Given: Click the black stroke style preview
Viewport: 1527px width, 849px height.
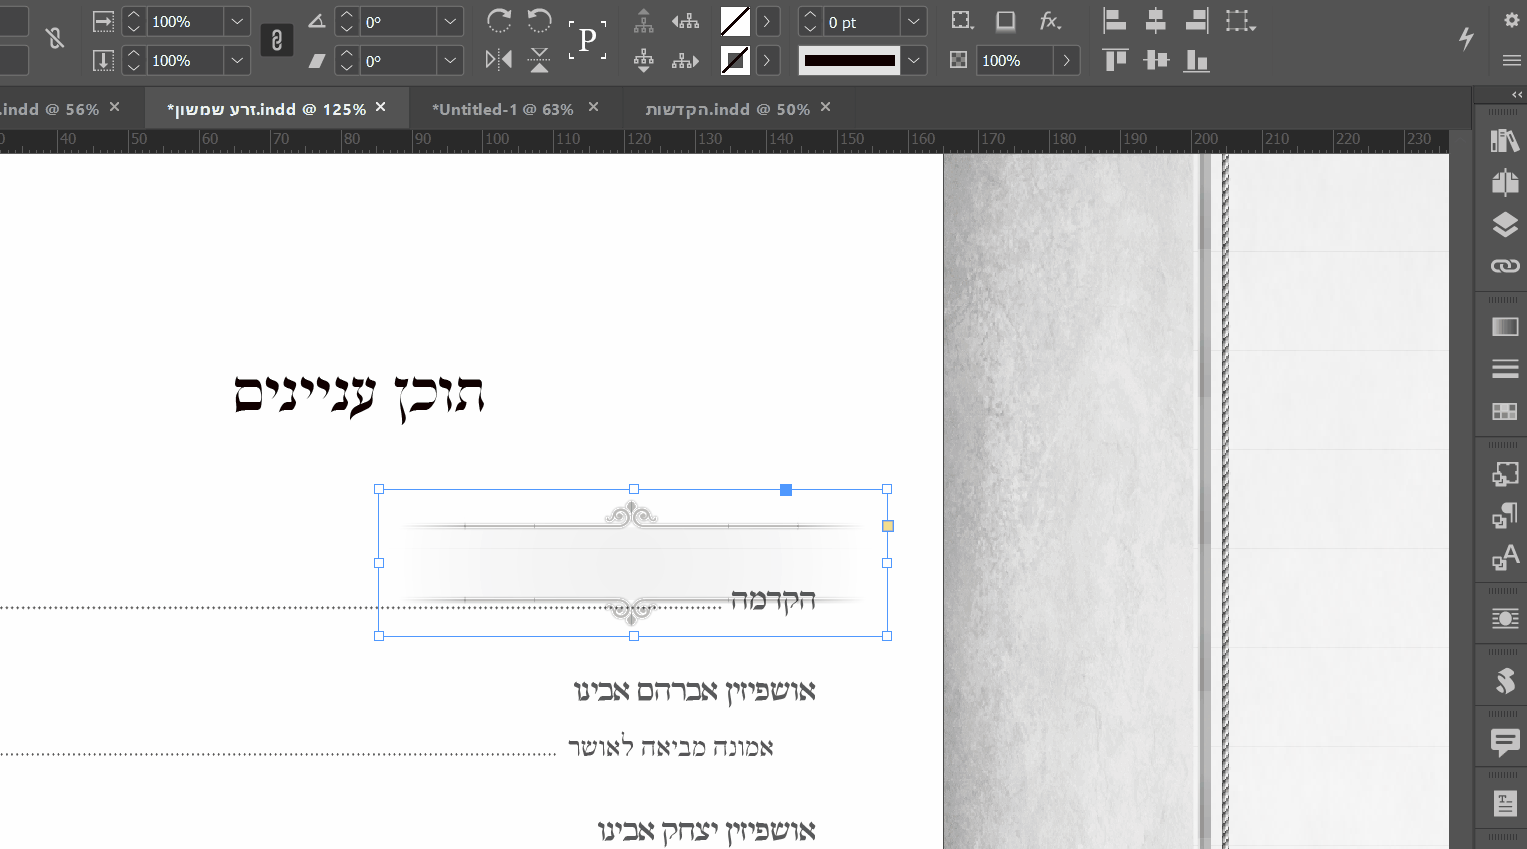Looking at the screenshot, I should (850, 60).
